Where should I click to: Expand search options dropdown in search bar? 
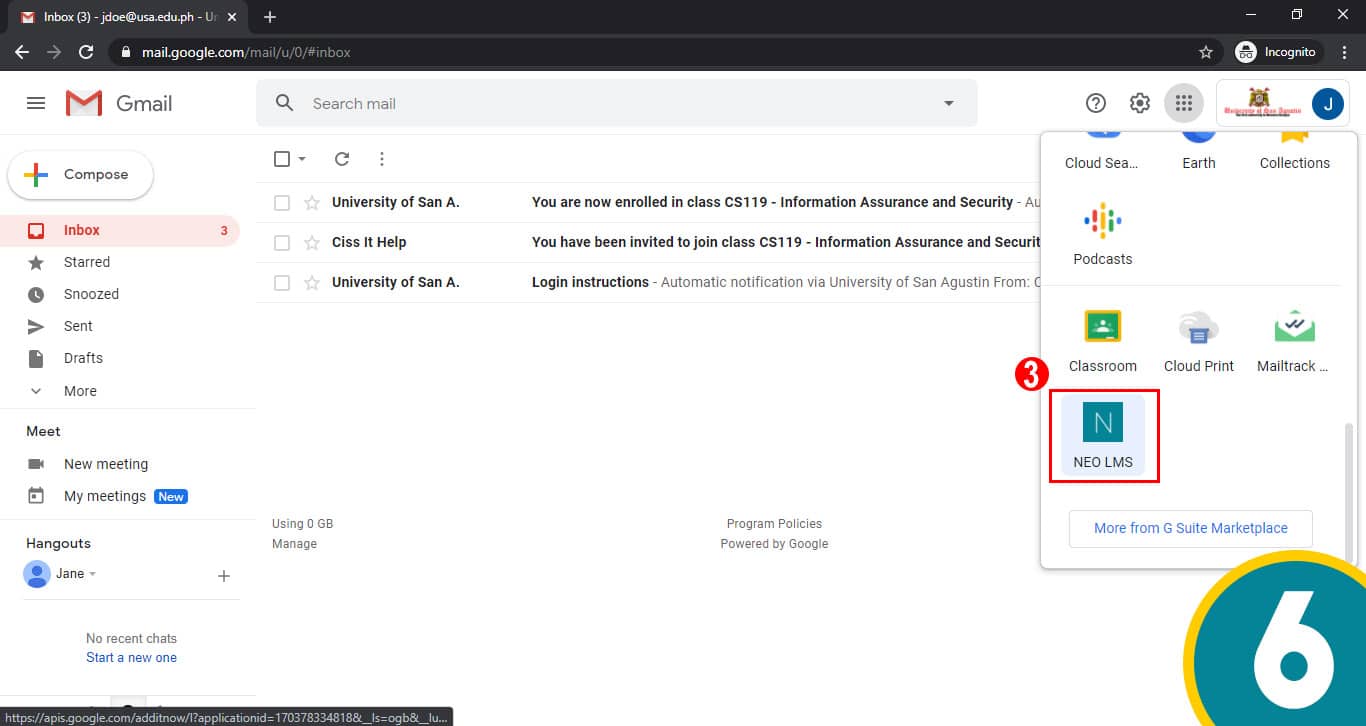[948, 103]
